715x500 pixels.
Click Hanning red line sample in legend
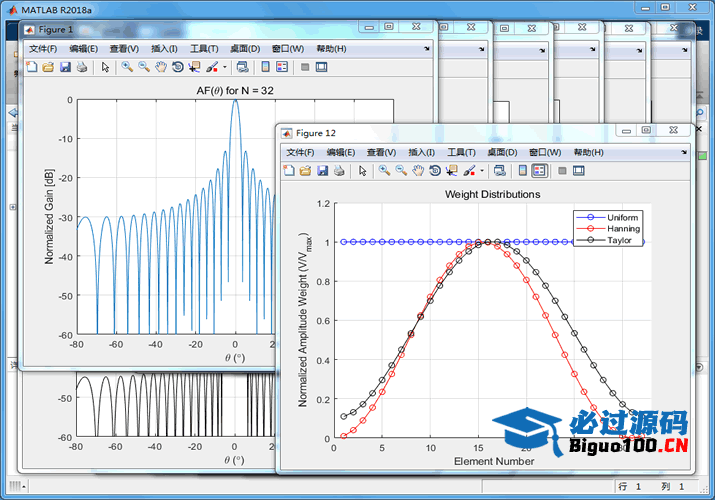(x=589, y=229)
